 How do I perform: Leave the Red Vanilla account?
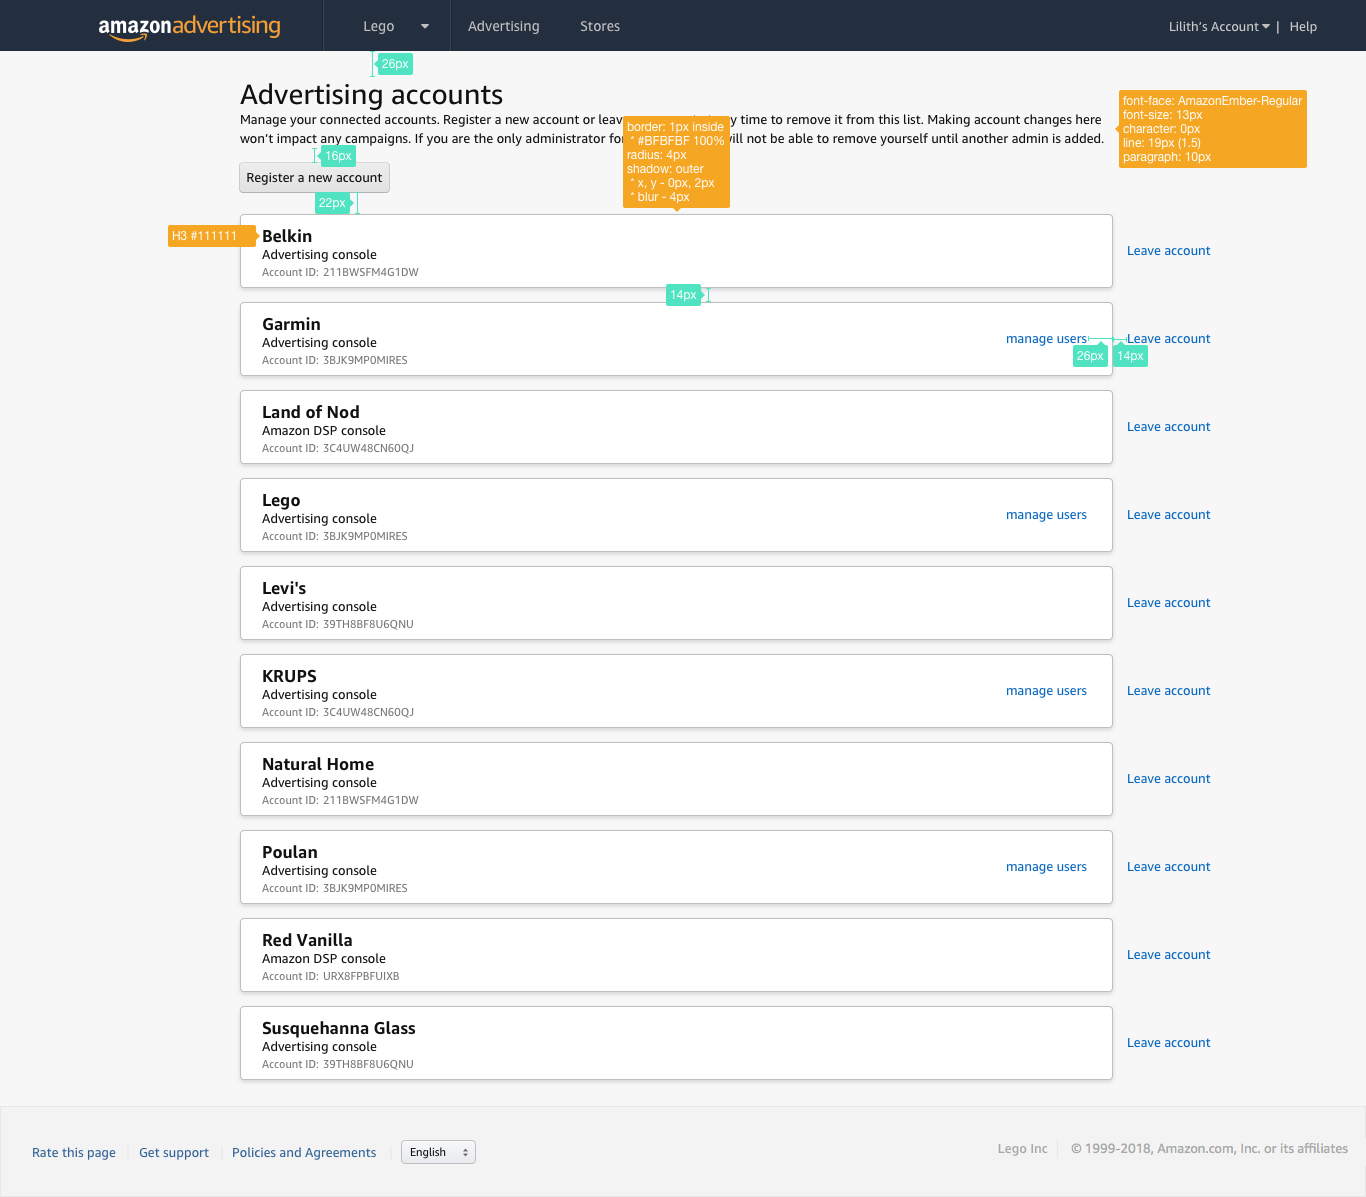(1168, 955)
